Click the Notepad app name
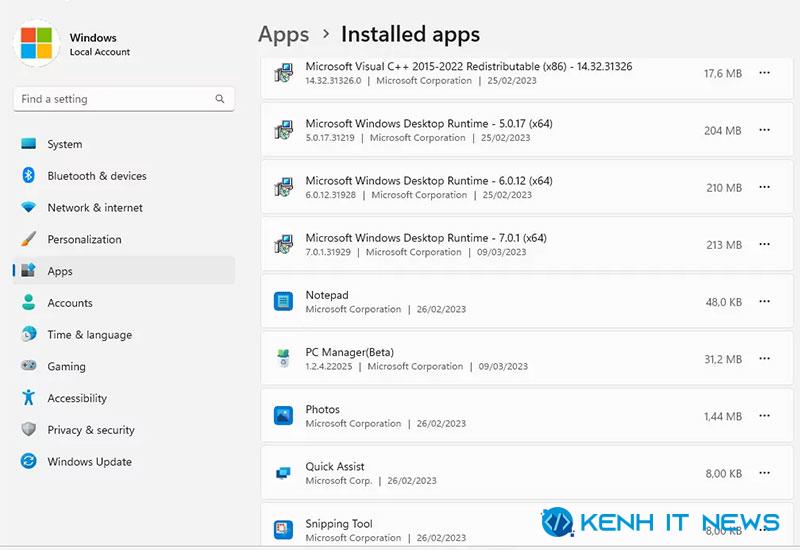 coord(327,295)
